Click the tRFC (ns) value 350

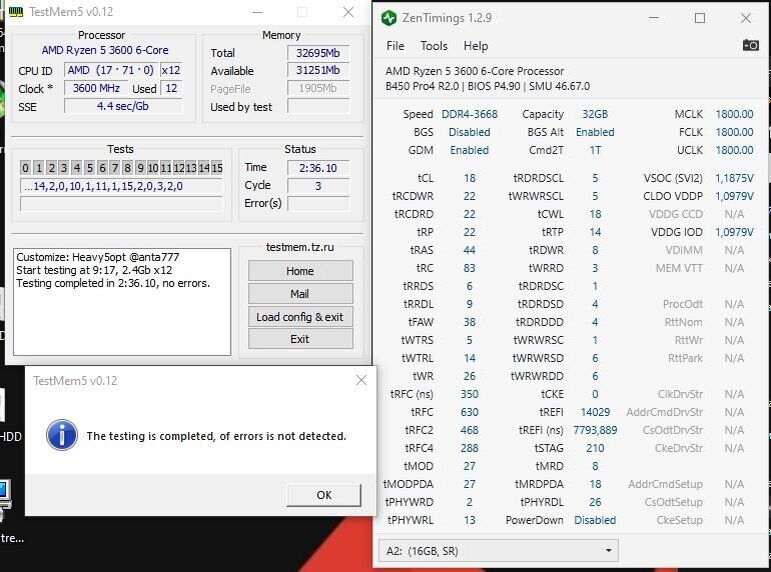(470, 394)
